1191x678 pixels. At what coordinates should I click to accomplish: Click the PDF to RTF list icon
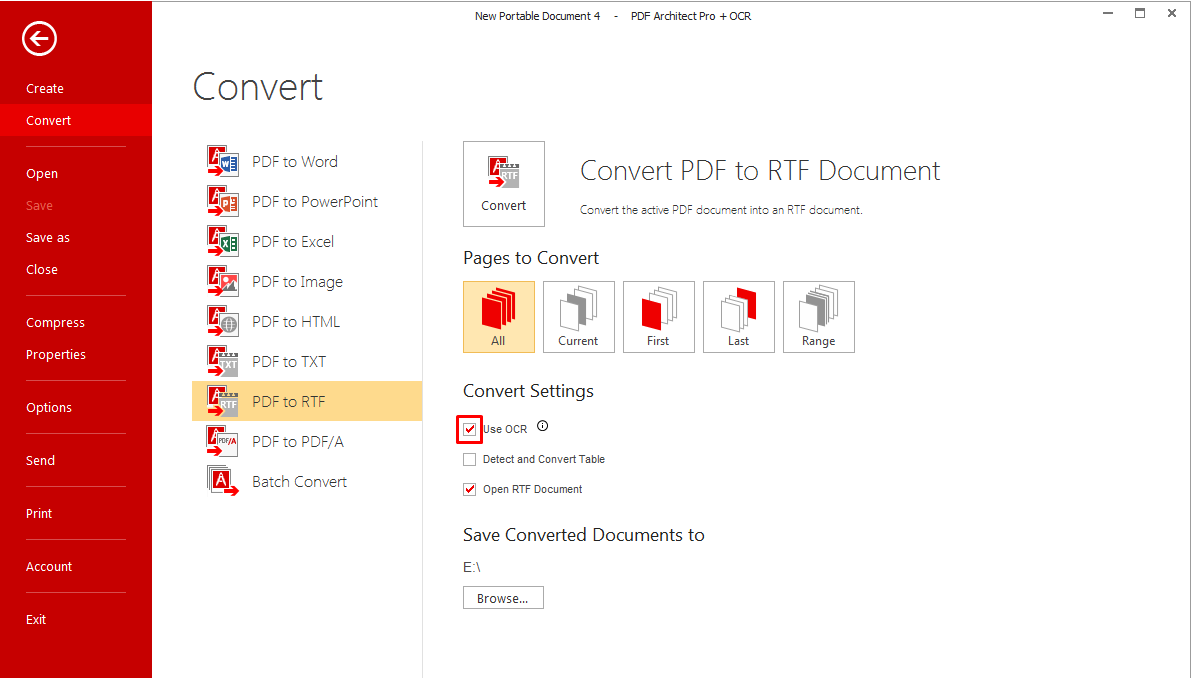coord(223,402)
